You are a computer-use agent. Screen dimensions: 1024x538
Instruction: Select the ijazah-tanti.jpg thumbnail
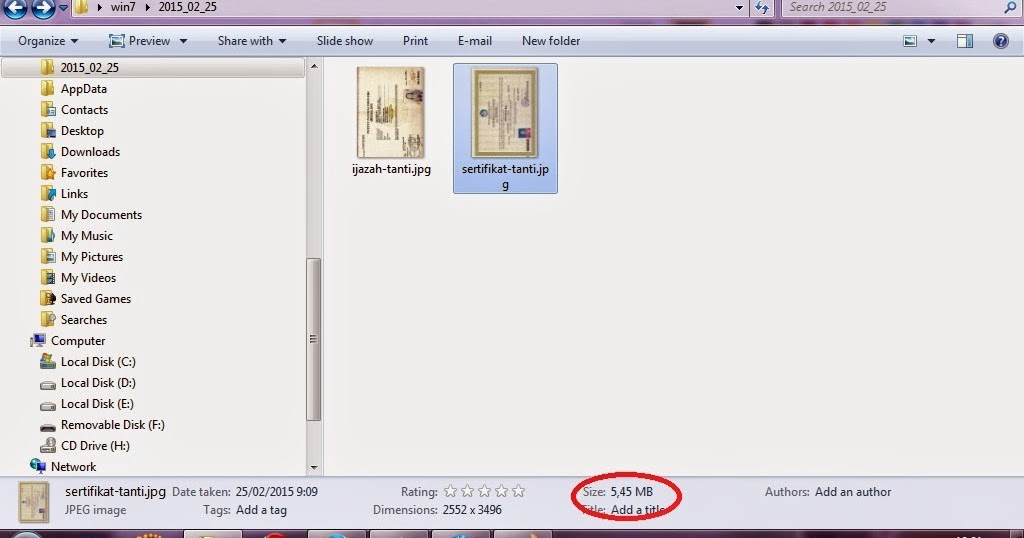point(391,112)
